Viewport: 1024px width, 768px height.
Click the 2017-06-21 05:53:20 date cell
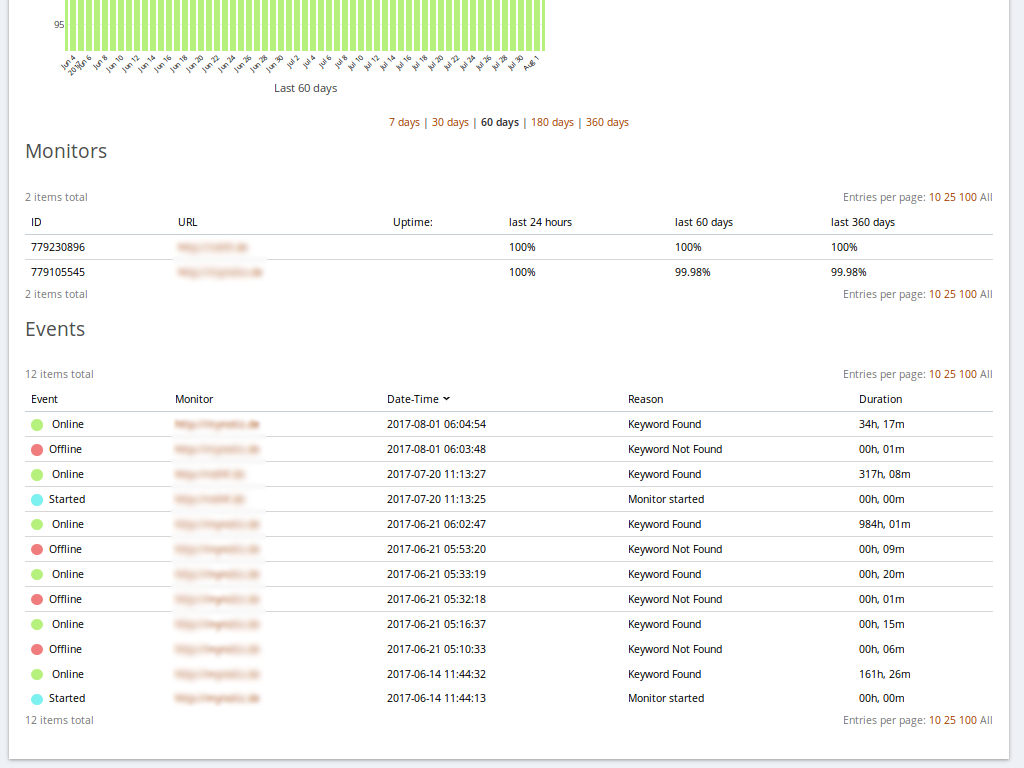click(x=436, y=549)
